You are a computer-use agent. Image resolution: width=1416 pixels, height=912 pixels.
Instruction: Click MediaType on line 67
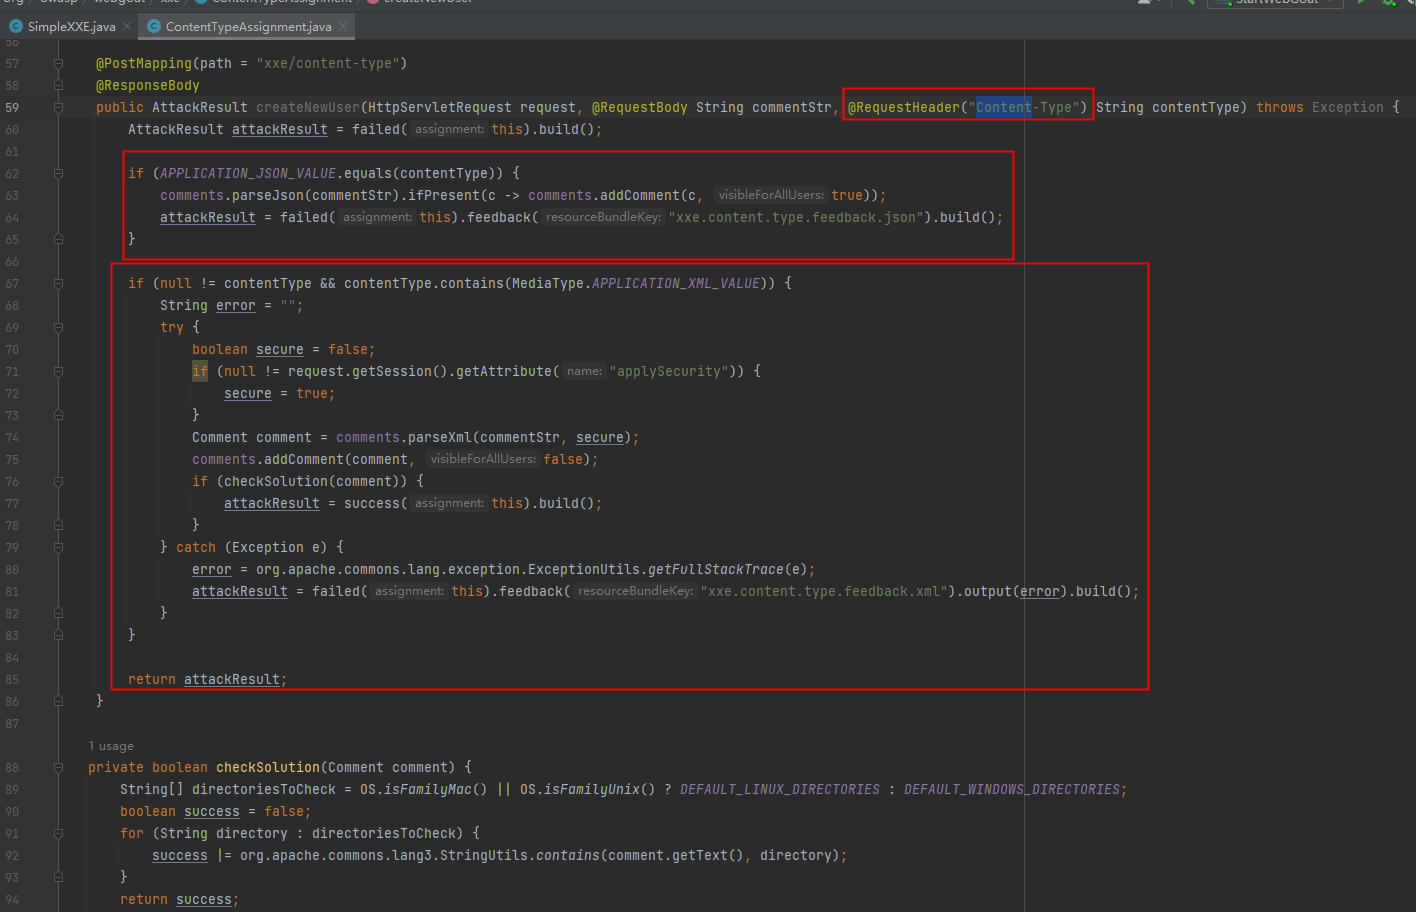point(548,283)
